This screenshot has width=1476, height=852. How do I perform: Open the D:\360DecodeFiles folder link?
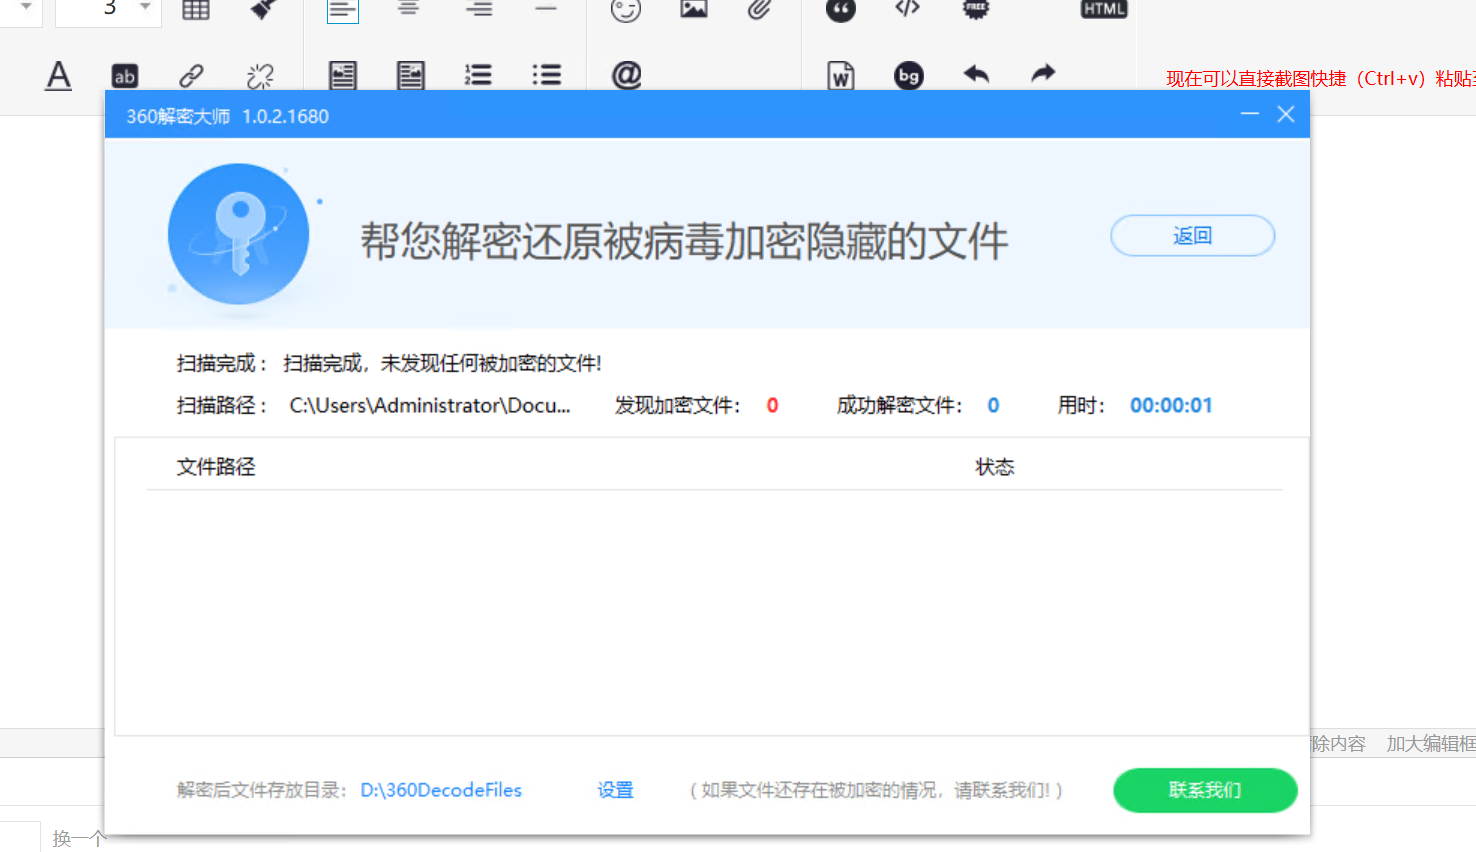441,790
